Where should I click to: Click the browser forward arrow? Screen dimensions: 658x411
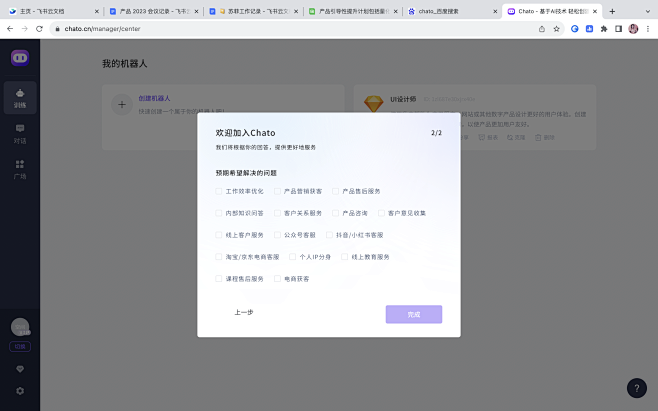click(25, 29)
